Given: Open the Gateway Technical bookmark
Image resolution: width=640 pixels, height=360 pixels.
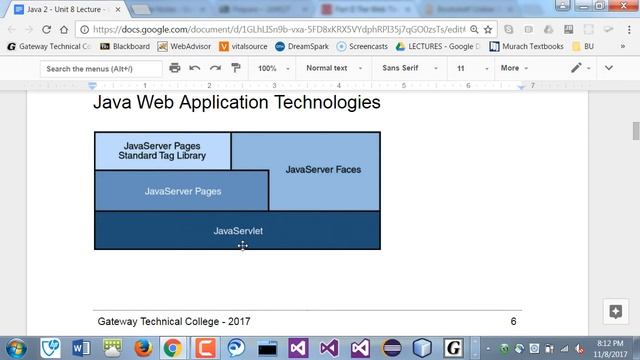Looking at the screenshot, I should point(48,47).
